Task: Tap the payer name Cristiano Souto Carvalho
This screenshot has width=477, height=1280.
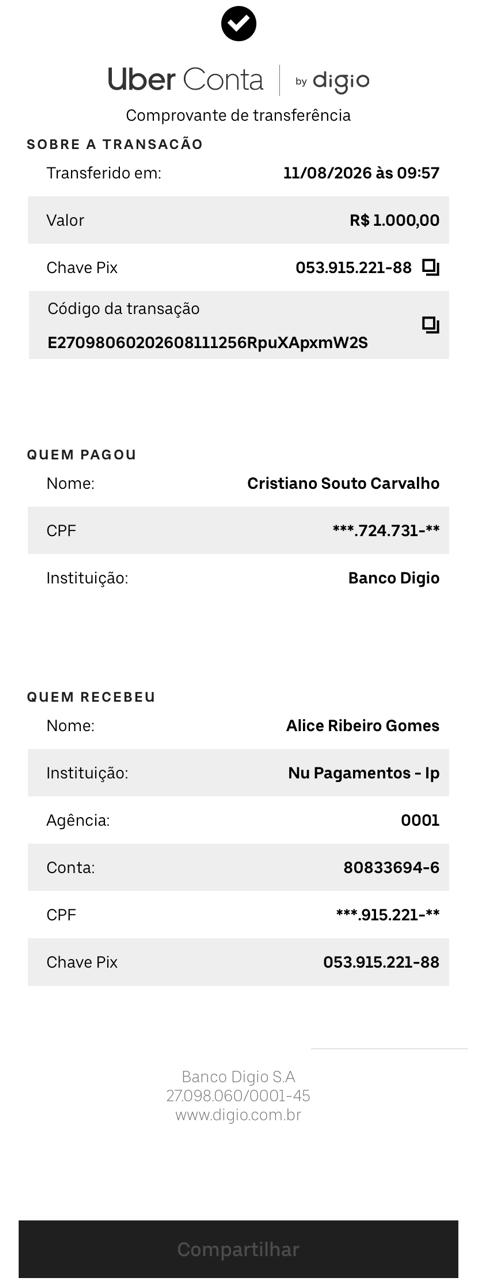Action: [343, 483]
